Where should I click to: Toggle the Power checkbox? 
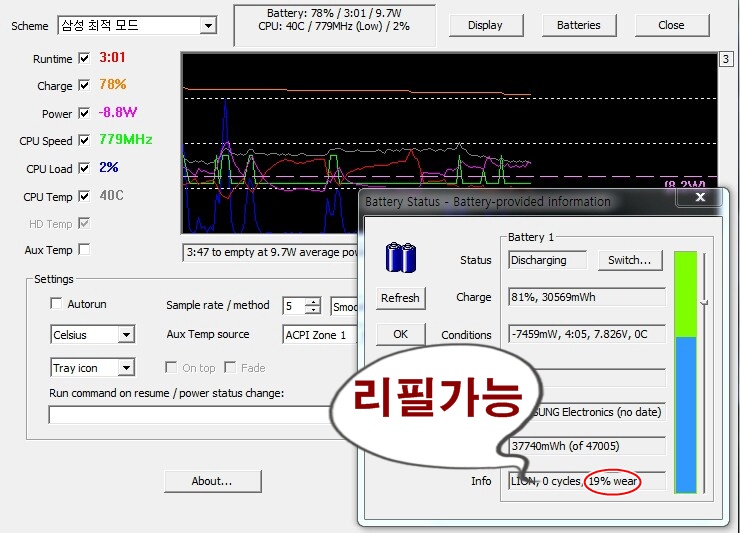[84, 113]
